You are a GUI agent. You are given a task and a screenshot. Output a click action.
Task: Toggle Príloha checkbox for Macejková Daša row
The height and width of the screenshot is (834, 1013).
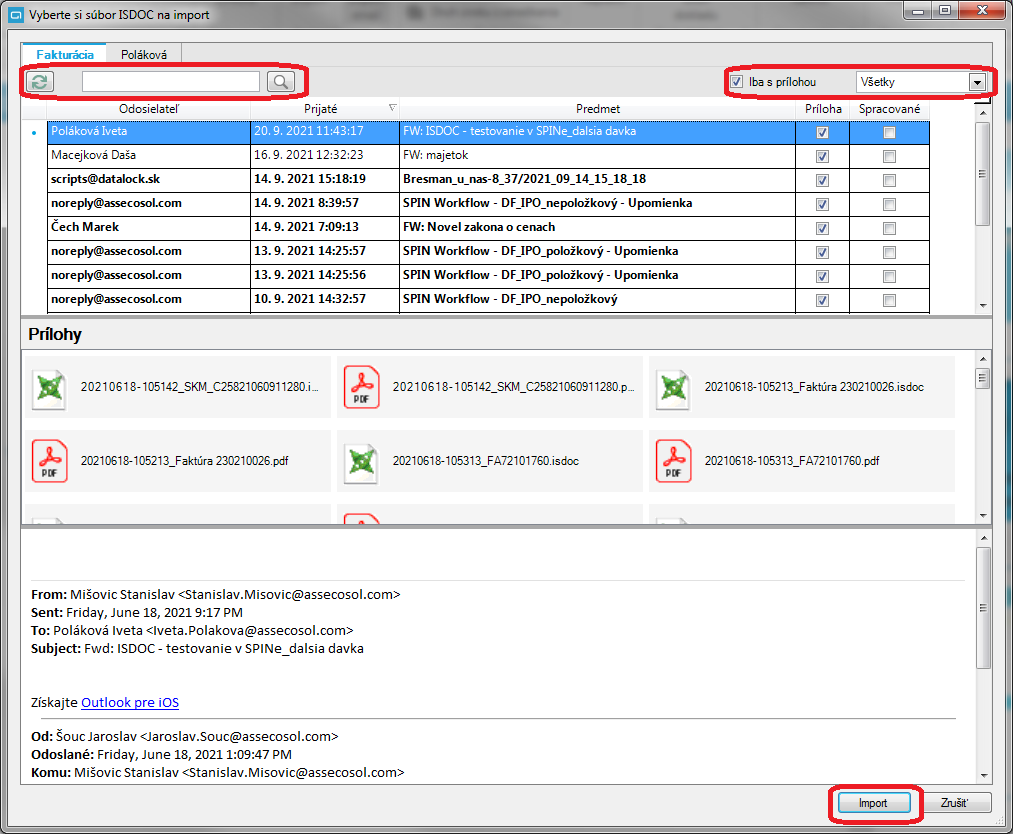point(822,156)
